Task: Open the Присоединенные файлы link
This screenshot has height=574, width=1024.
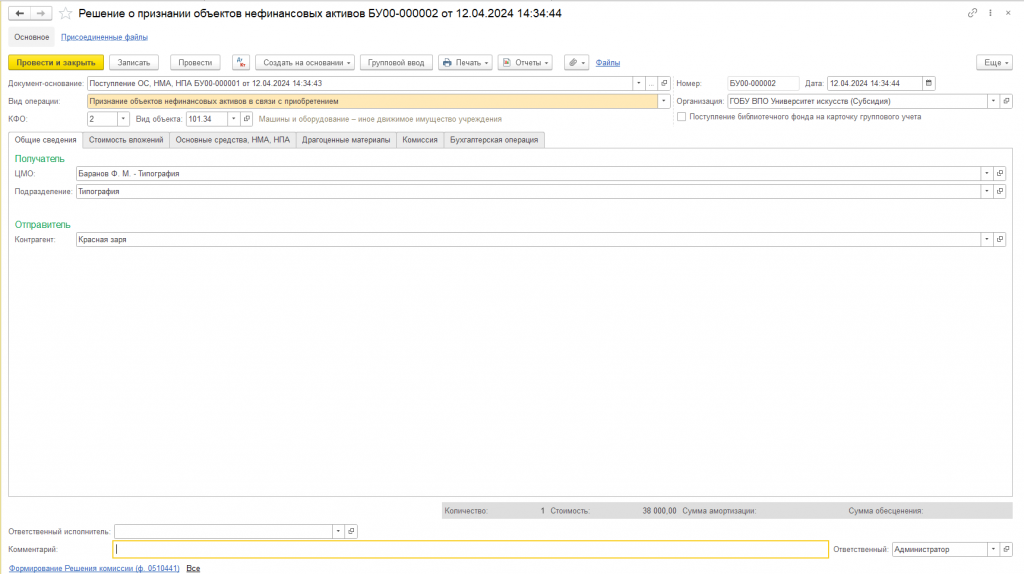Action: 104,37
